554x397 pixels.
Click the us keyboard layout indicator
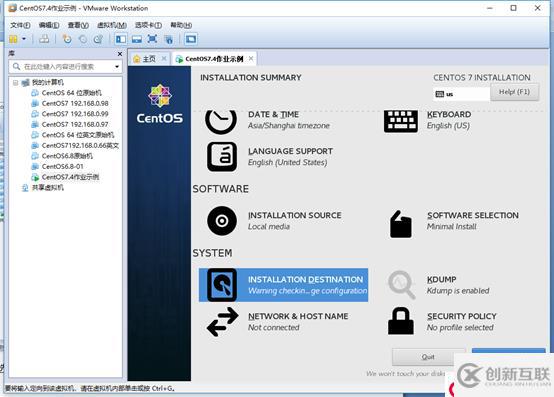(x=461, y=94)
